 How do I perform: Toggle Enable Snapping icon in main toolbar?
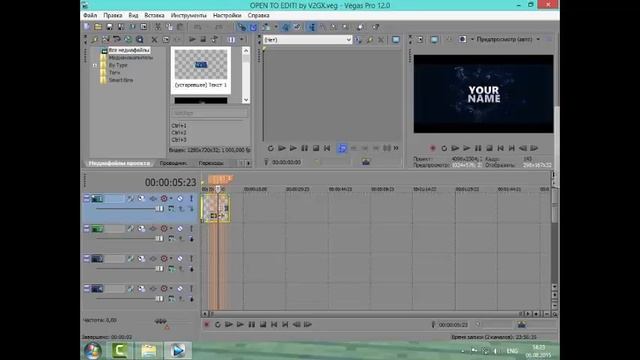click(x=242, y=27)
